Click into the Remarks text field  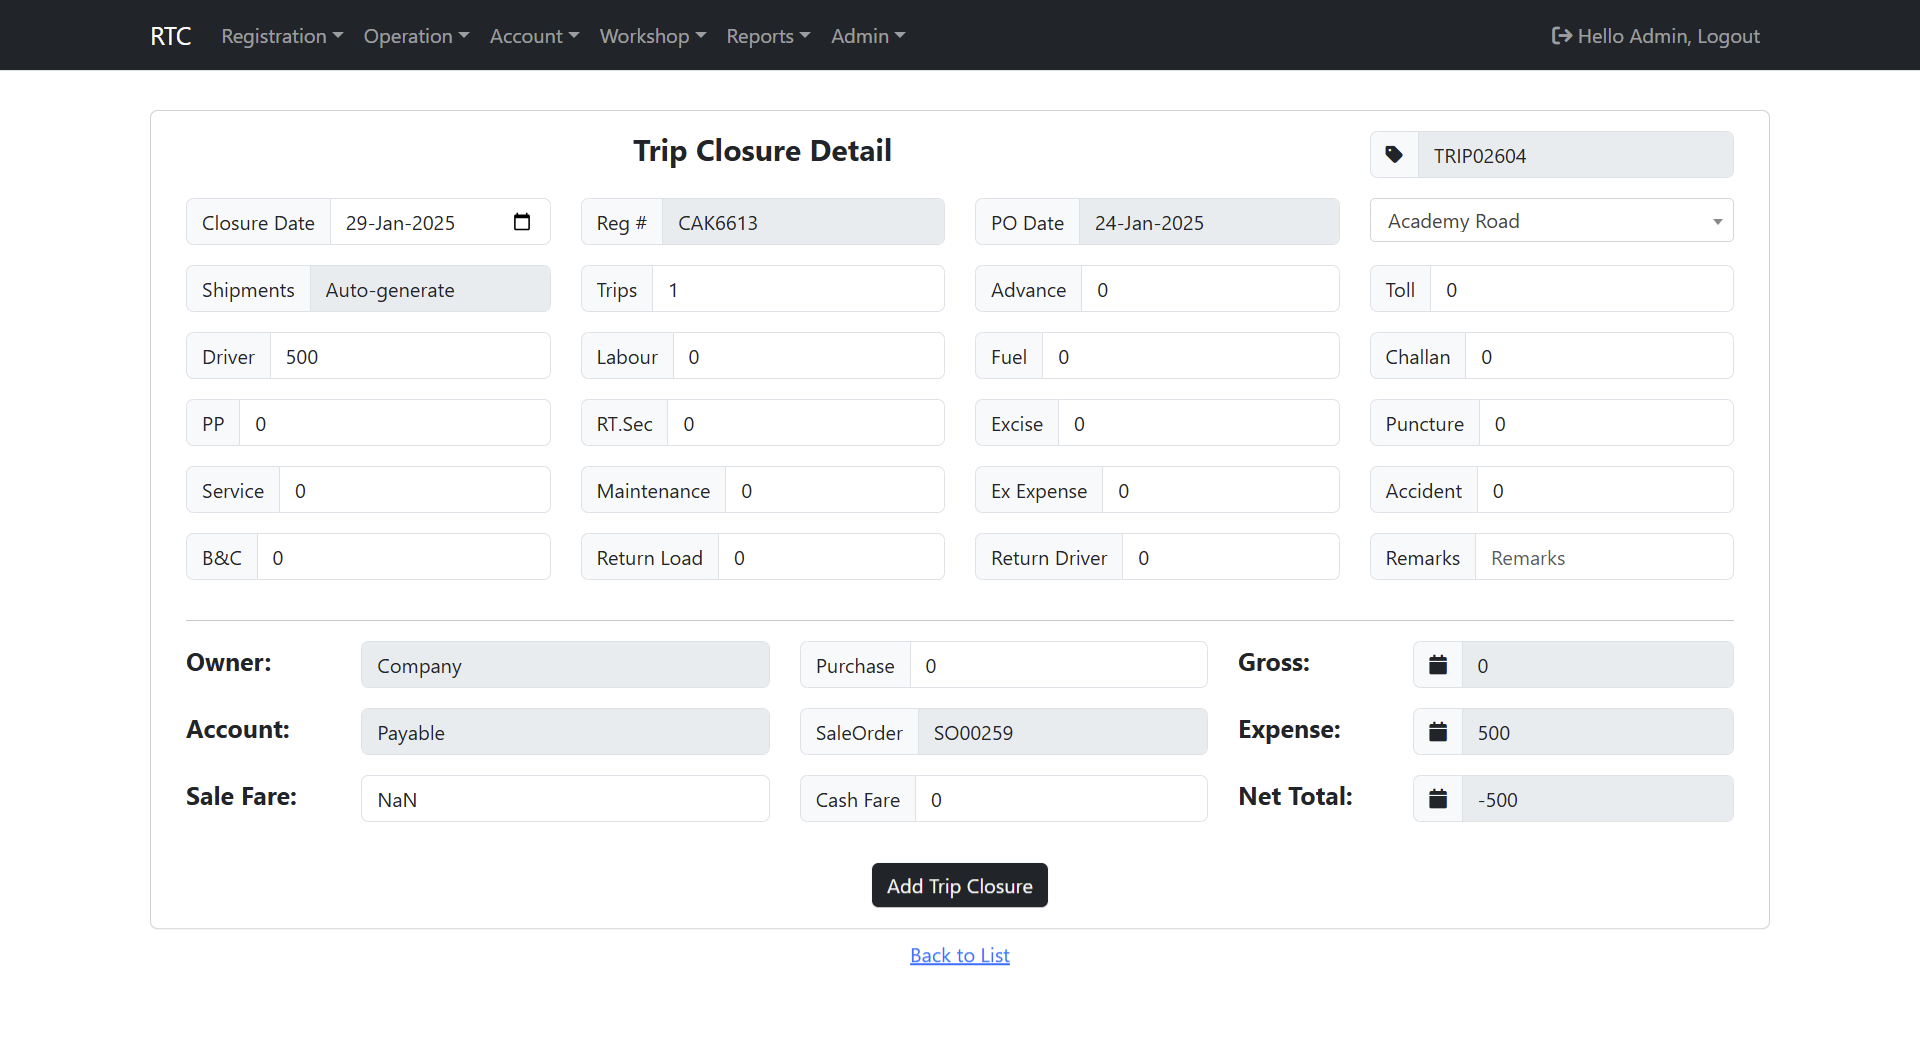click(x=1603, y=558)
